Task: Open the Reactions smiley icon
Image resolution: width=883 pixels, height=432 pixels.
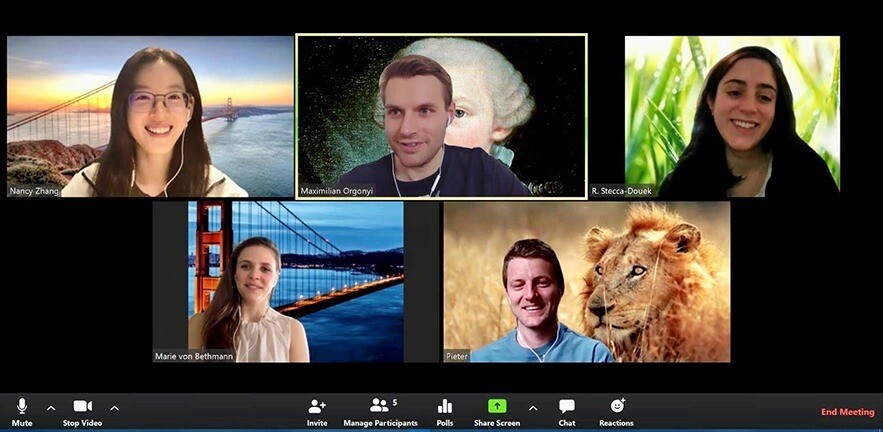Action: pyautogui.click(x=617, y=407)
